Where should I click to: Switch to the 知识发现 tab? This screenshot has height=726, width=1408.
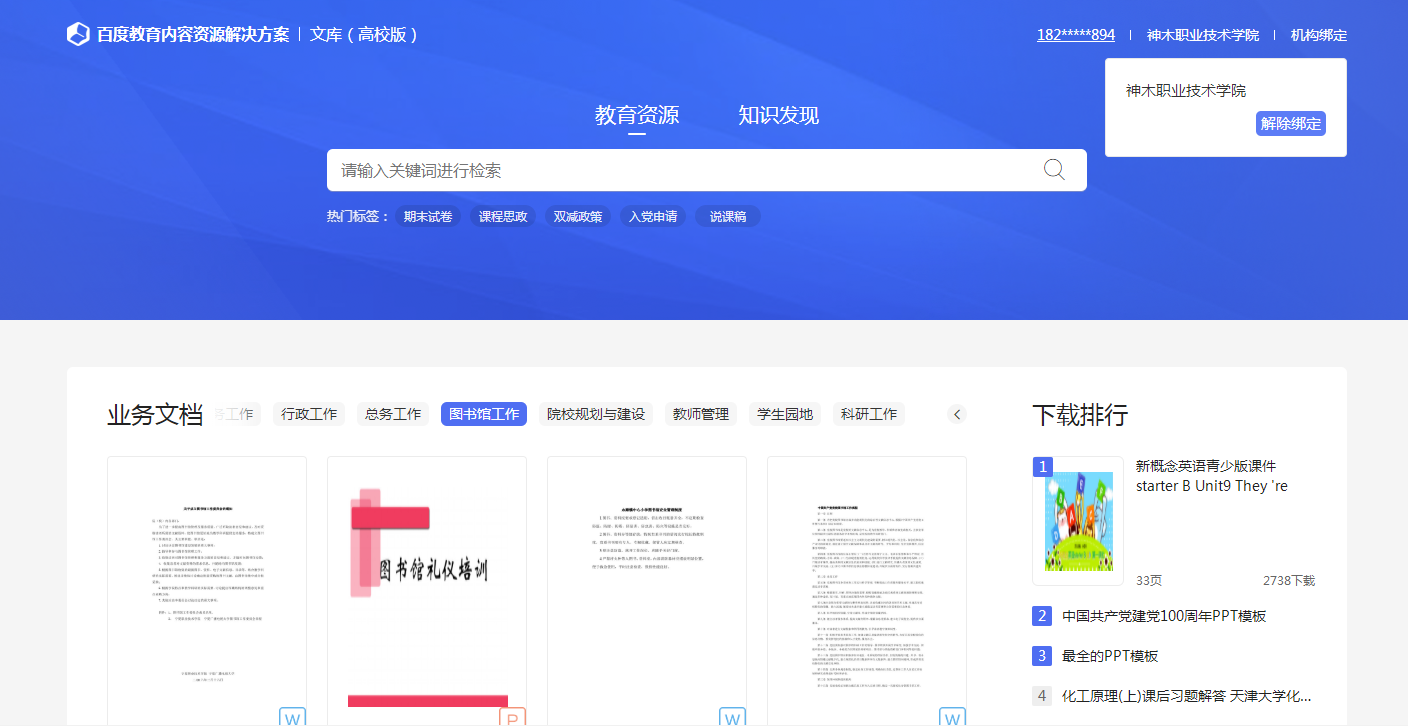pyautogui.click(x=778, y=115)
